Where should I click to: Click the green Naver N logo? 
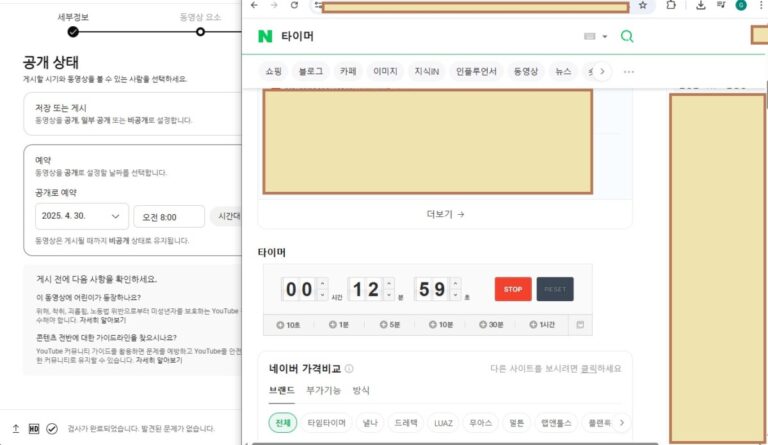click(x=265, y=36)
